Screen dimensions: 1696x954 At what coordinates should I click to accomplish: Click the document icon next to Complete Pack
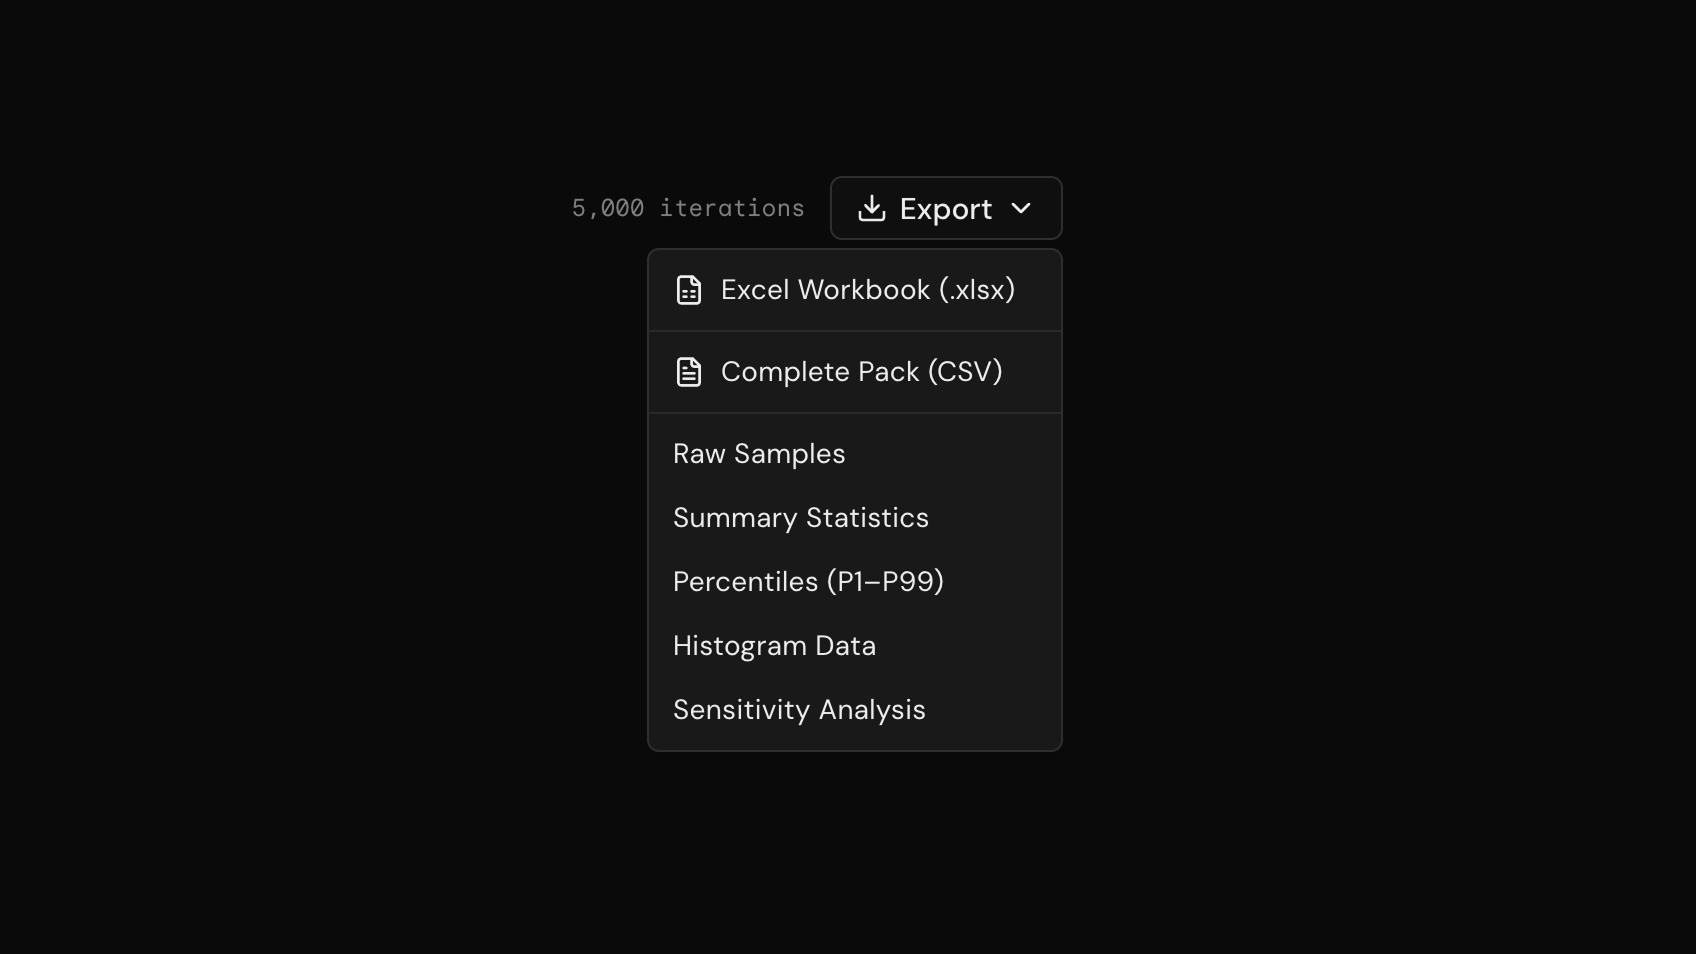pos(689,371)
